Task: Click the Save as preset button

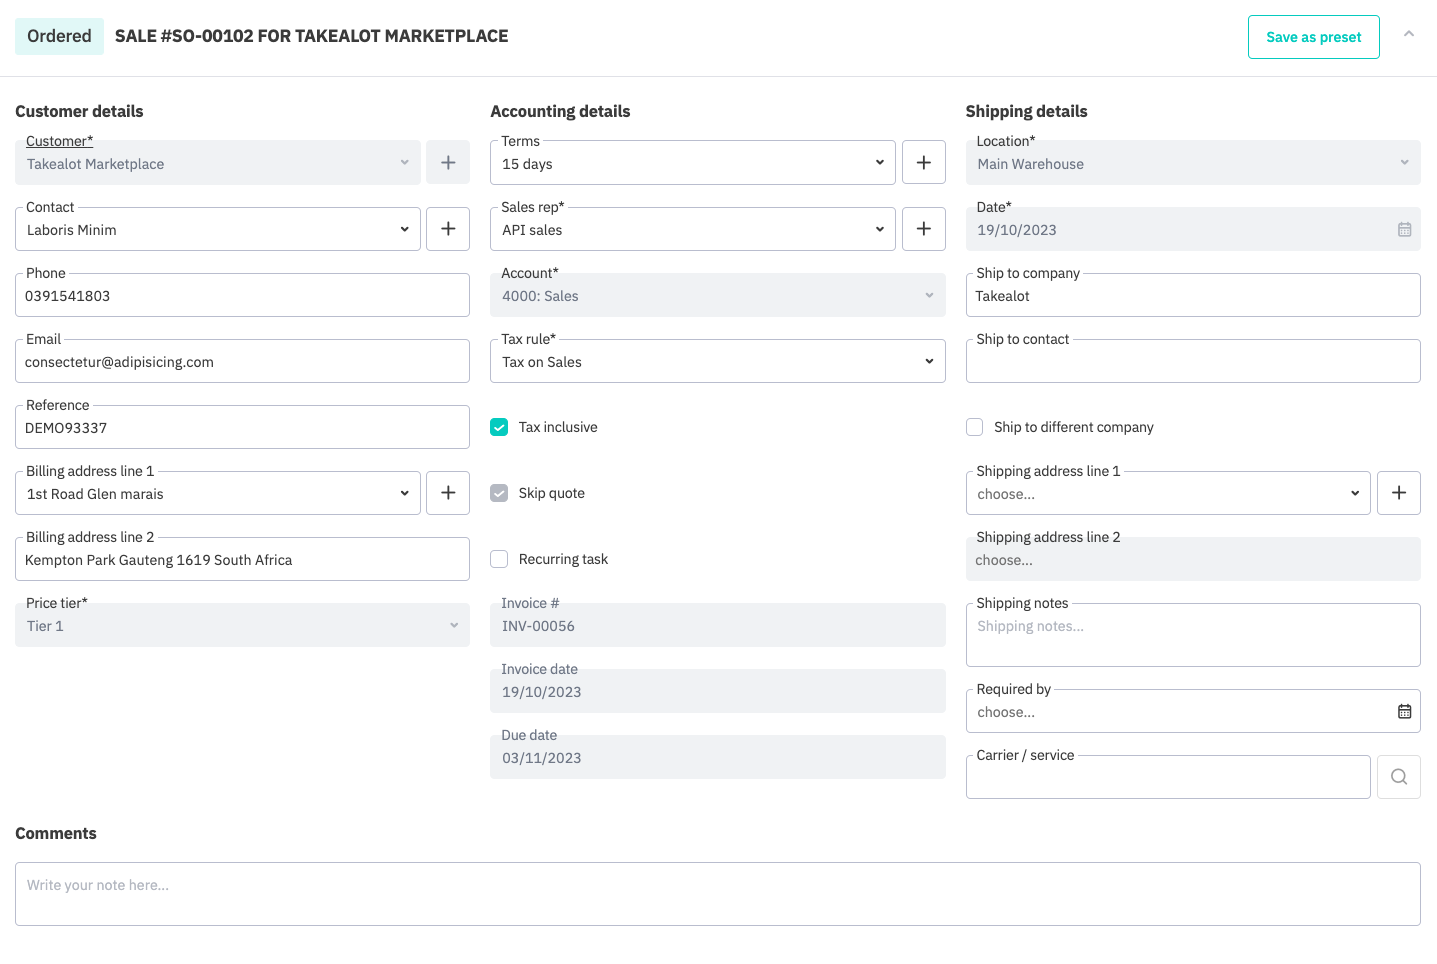Action: [1313, 37]
